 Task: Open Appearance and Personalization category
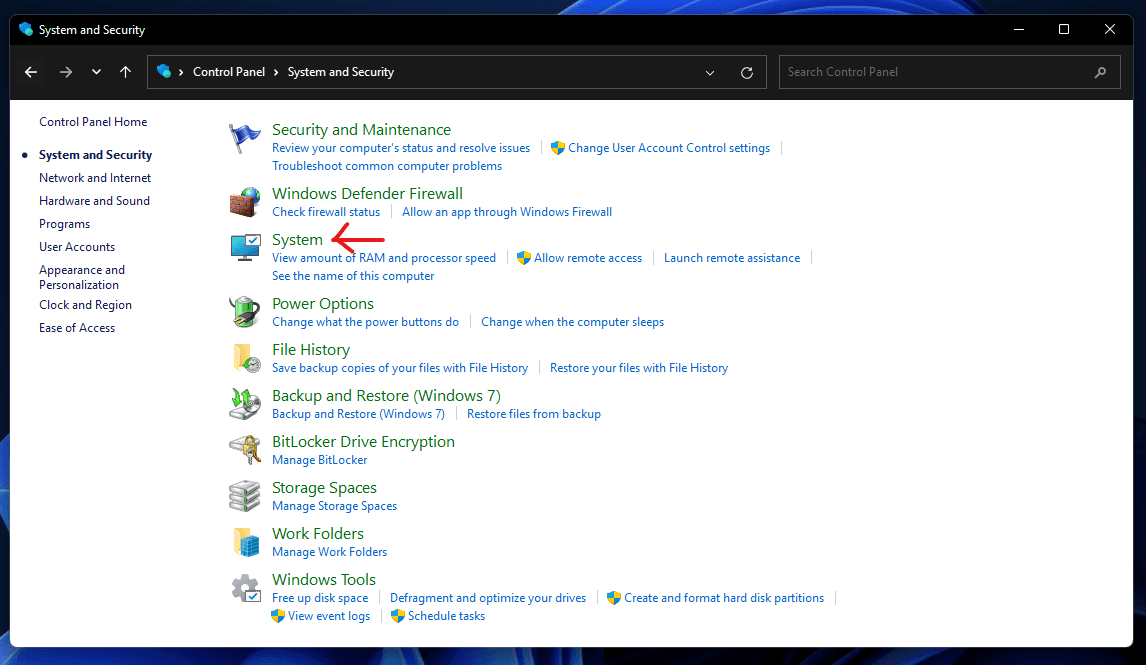(x=82, y=277)
